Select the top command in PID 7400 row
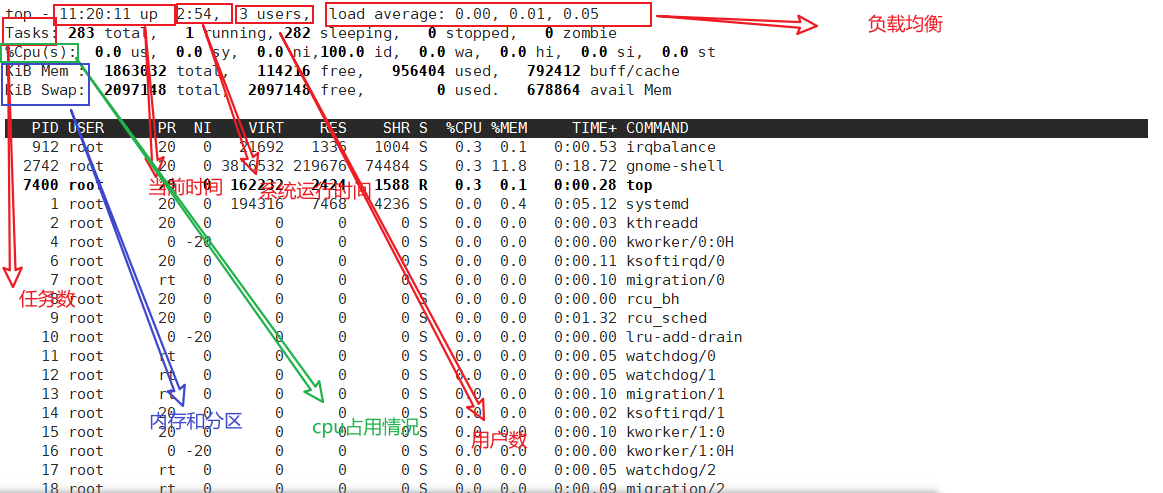The image size is (1163, 493). 639,185
